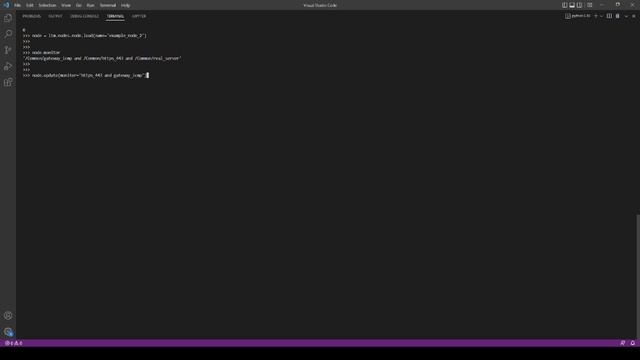Open the Accounts icon in activity bar
This screenshot has width=640, height=360.
click(8, 316)
